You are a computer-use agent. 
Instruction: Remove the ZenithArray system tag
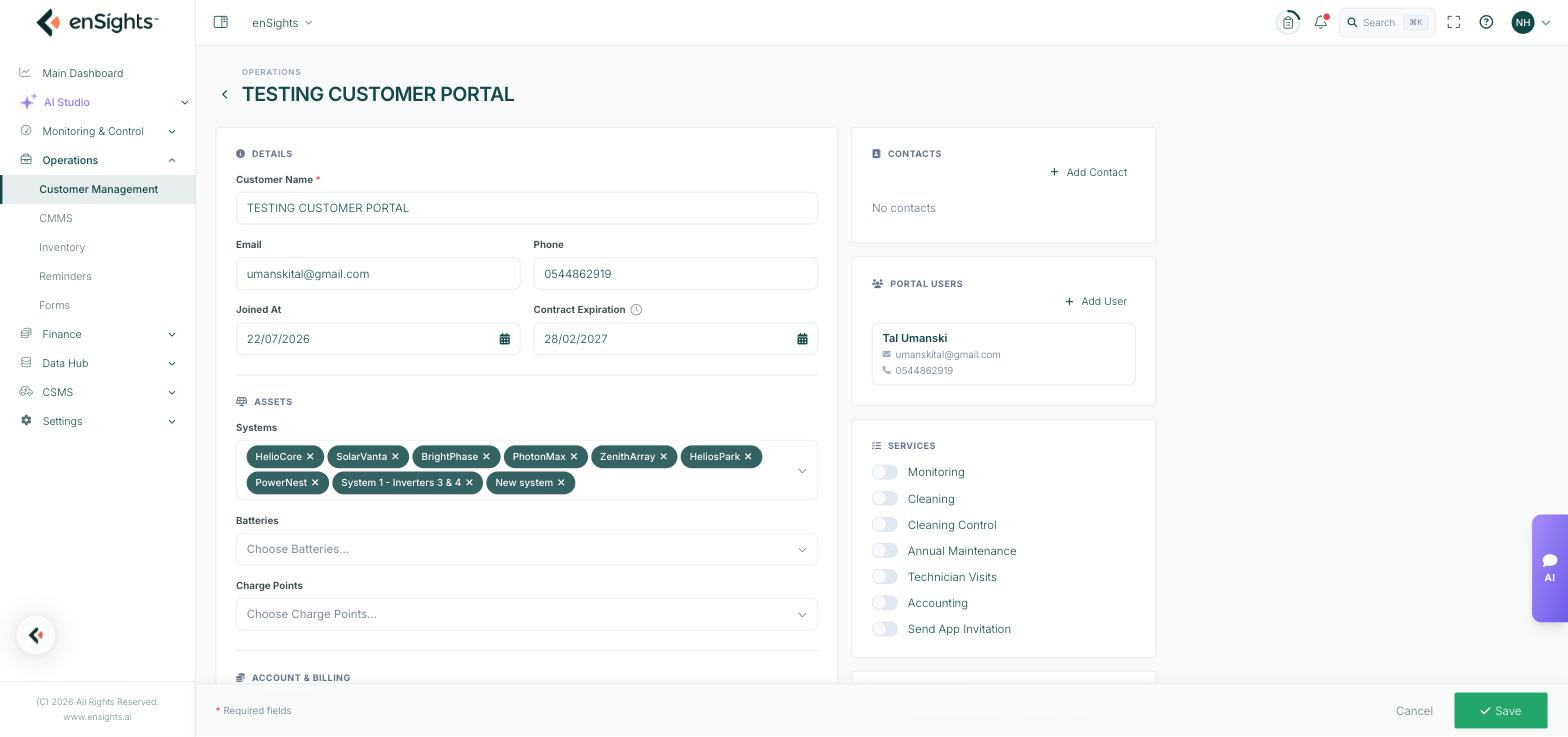pyautogui.click(x=663, y=457)
